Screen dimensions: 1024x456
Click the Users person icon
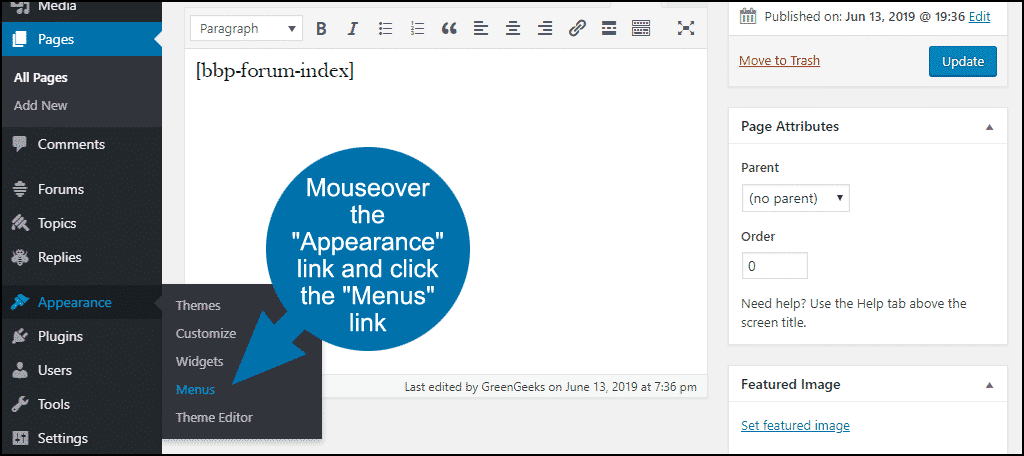click(20, 370)
